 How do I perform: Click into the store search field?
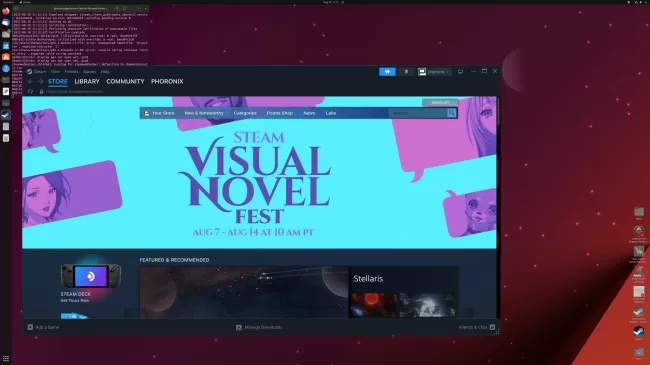[417, 113]
